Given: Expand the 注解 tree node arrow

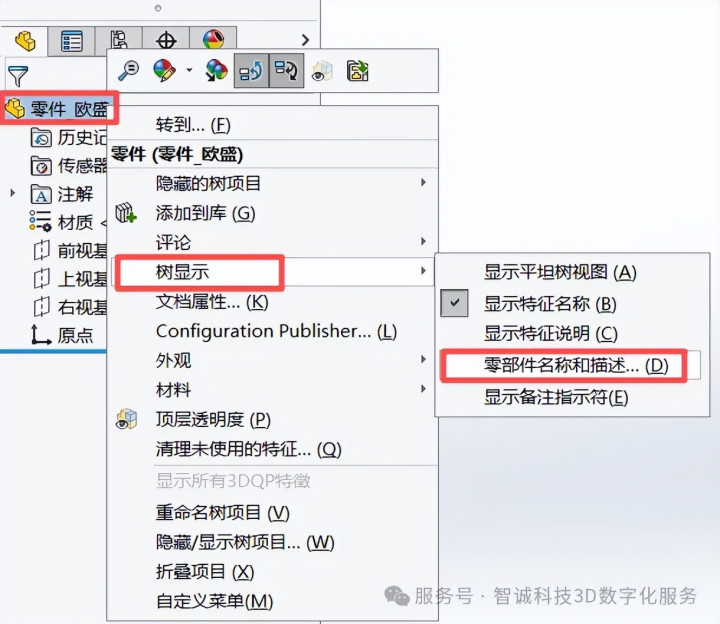Looking at the screenshot, I should (x=13, y=193).
